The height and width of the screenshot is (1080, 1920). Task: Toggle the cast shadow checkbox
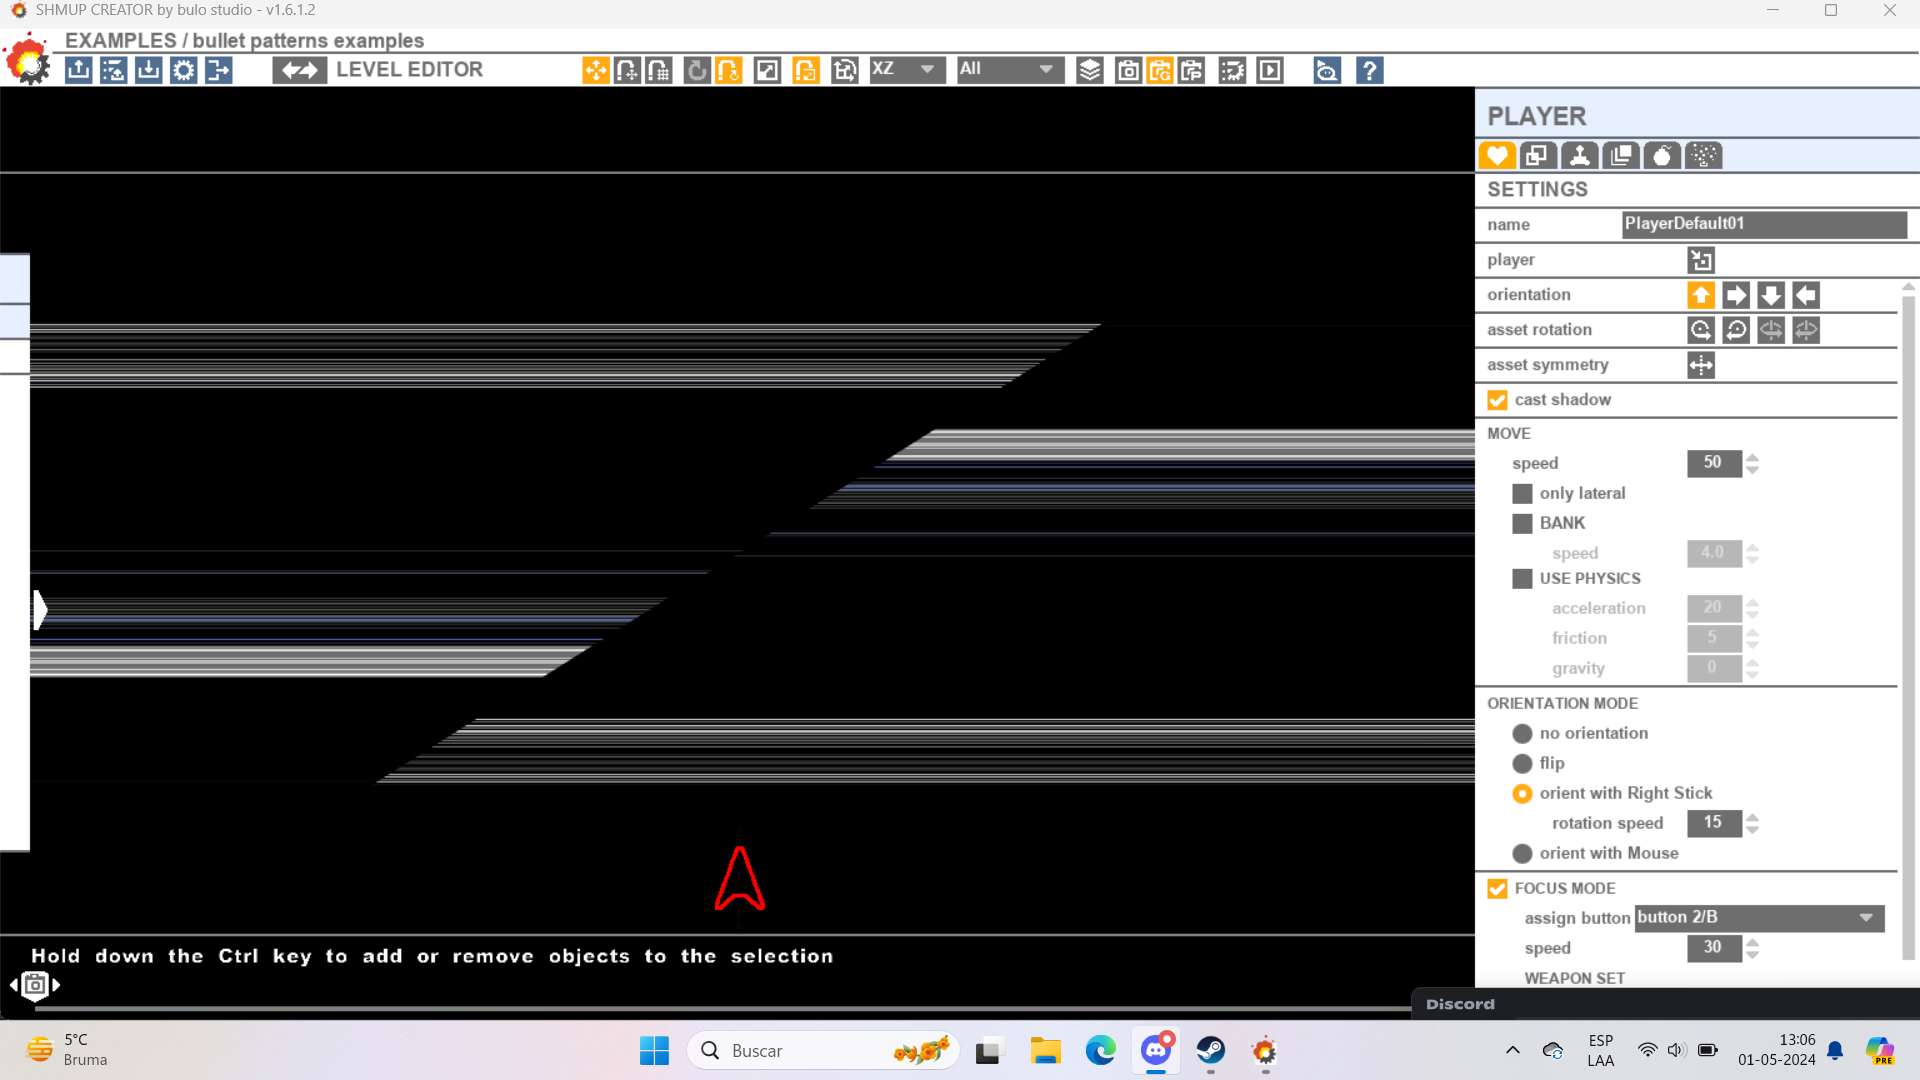pyautogui.click(x=1497, y=400)
